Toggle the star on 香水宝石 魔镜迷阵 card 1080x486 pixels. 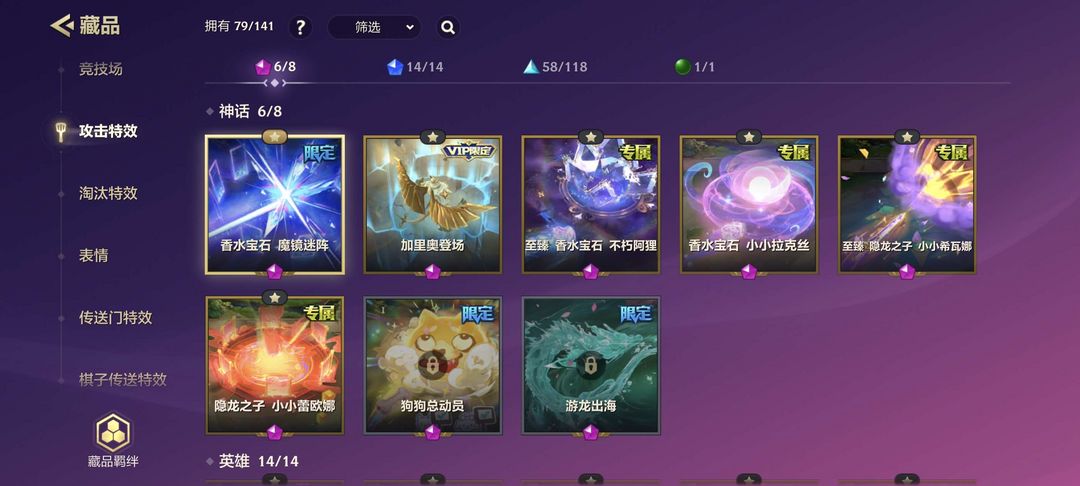275,137
